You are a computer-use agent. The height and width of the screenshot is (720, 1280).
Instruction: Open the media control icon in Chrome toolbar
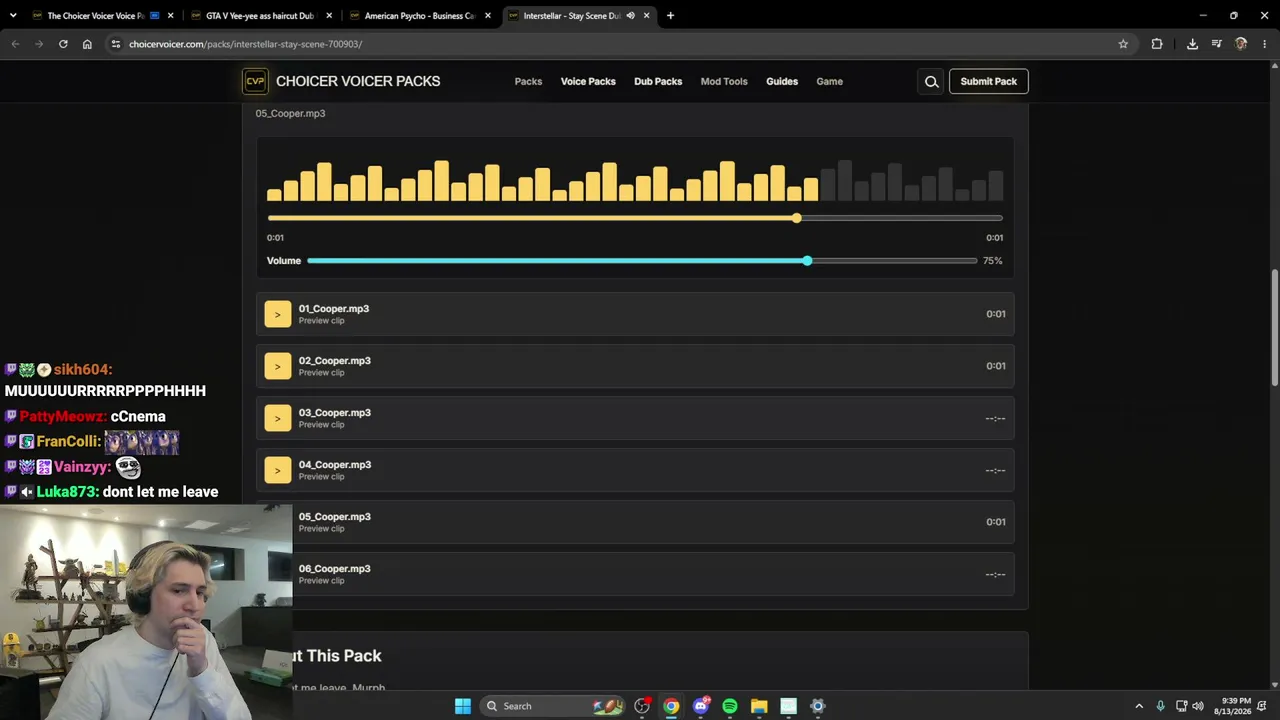coord(1216,44)
